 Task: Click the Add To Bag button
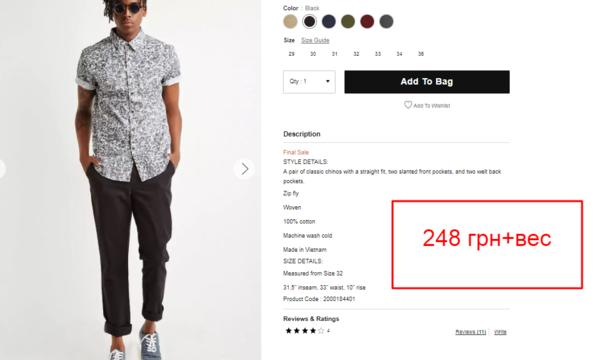(427, 82)
